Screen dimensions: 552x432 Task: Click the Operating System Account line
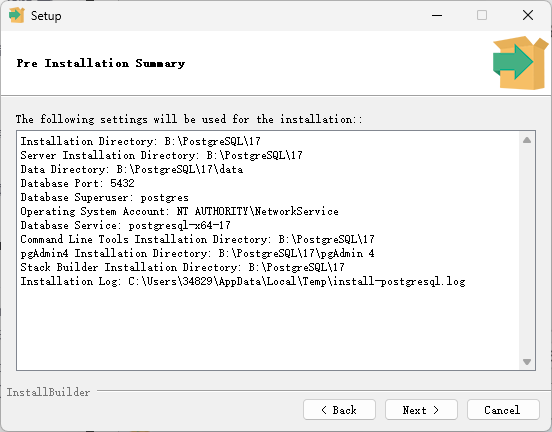(179, 212)
